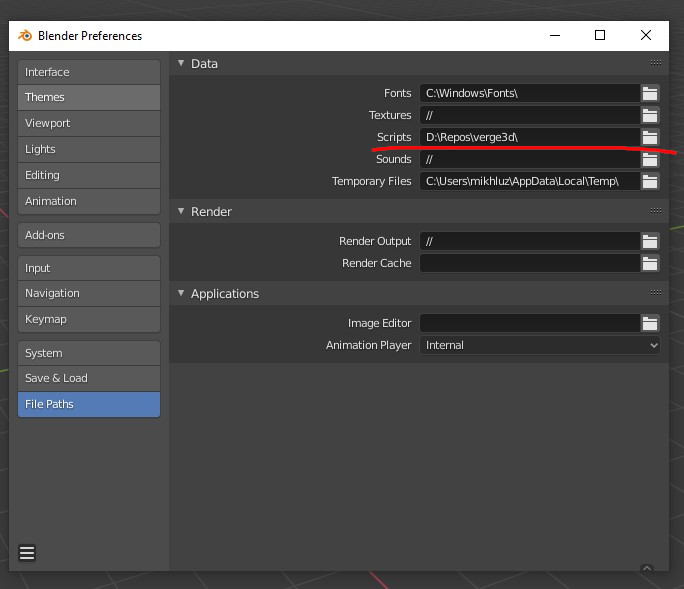
Task: Open Save & Load settings
Action: (x=89, y=378)
